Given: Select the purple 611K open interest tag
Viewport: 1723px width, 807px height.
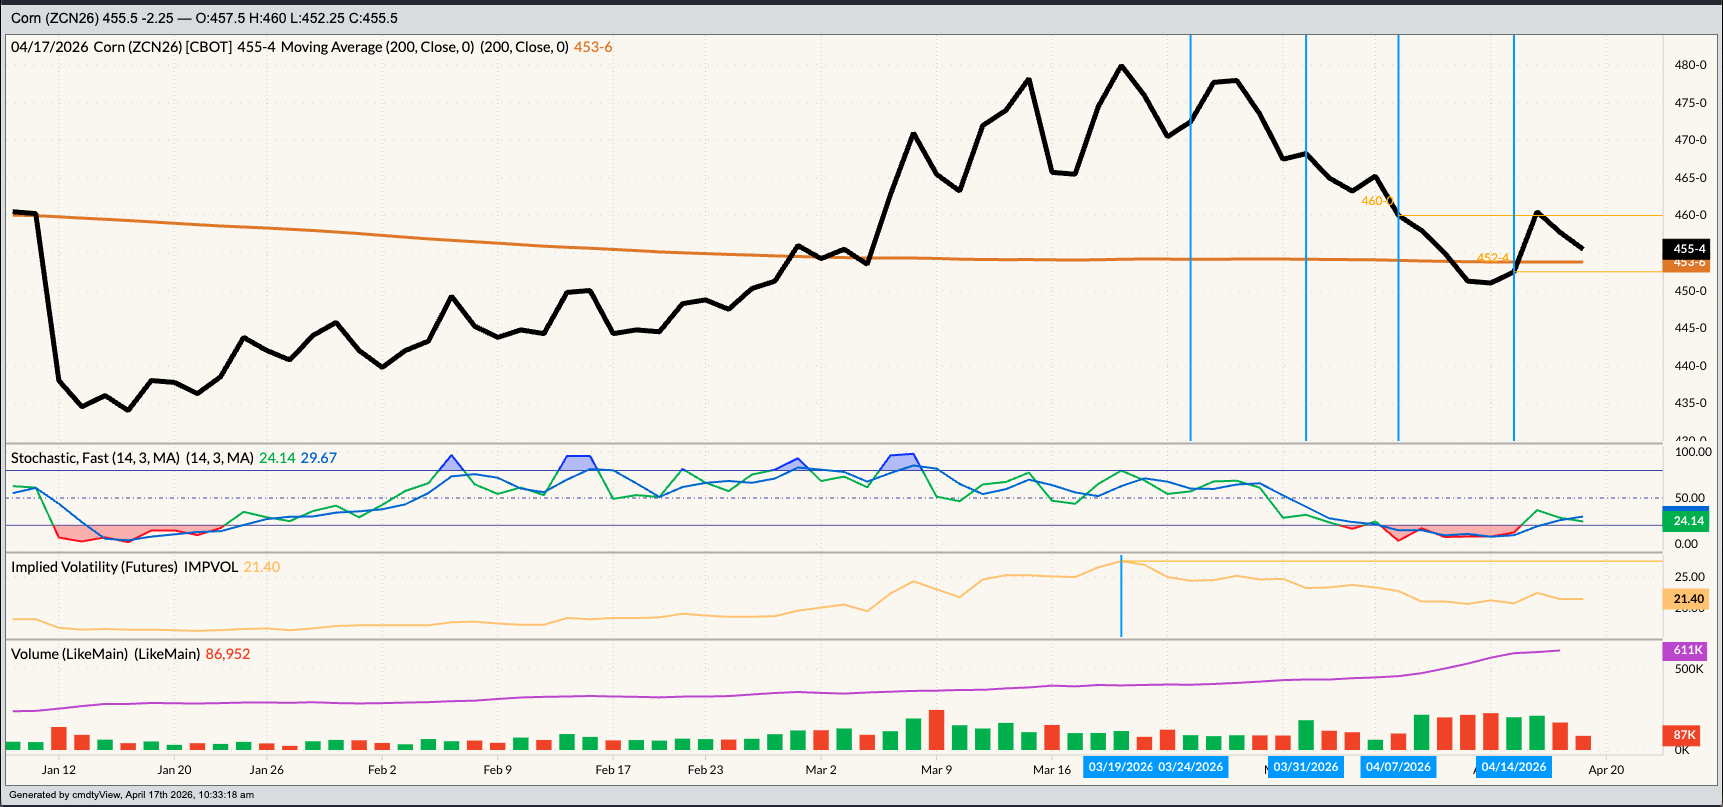Looking at the screenshot, I should (x=1687, y=650).
